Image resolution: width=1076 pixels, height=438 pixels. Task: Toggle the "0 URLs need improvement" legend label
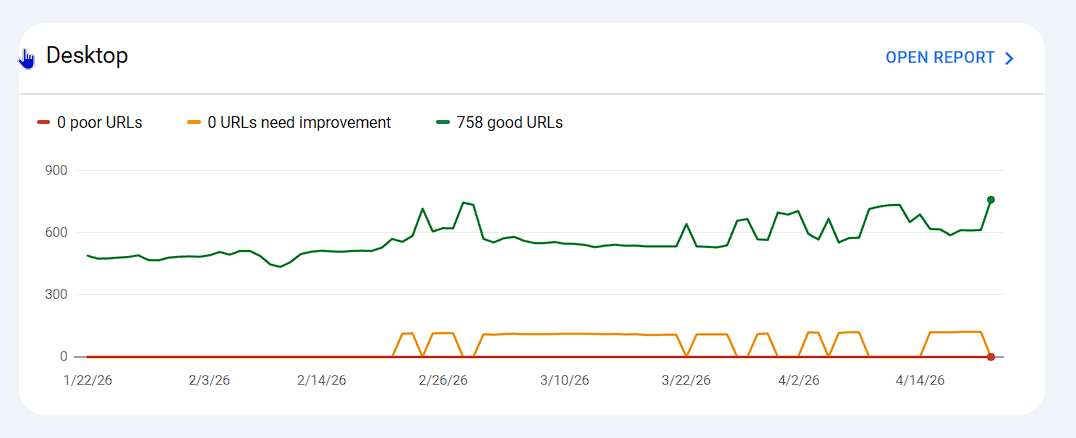[299, 123]
